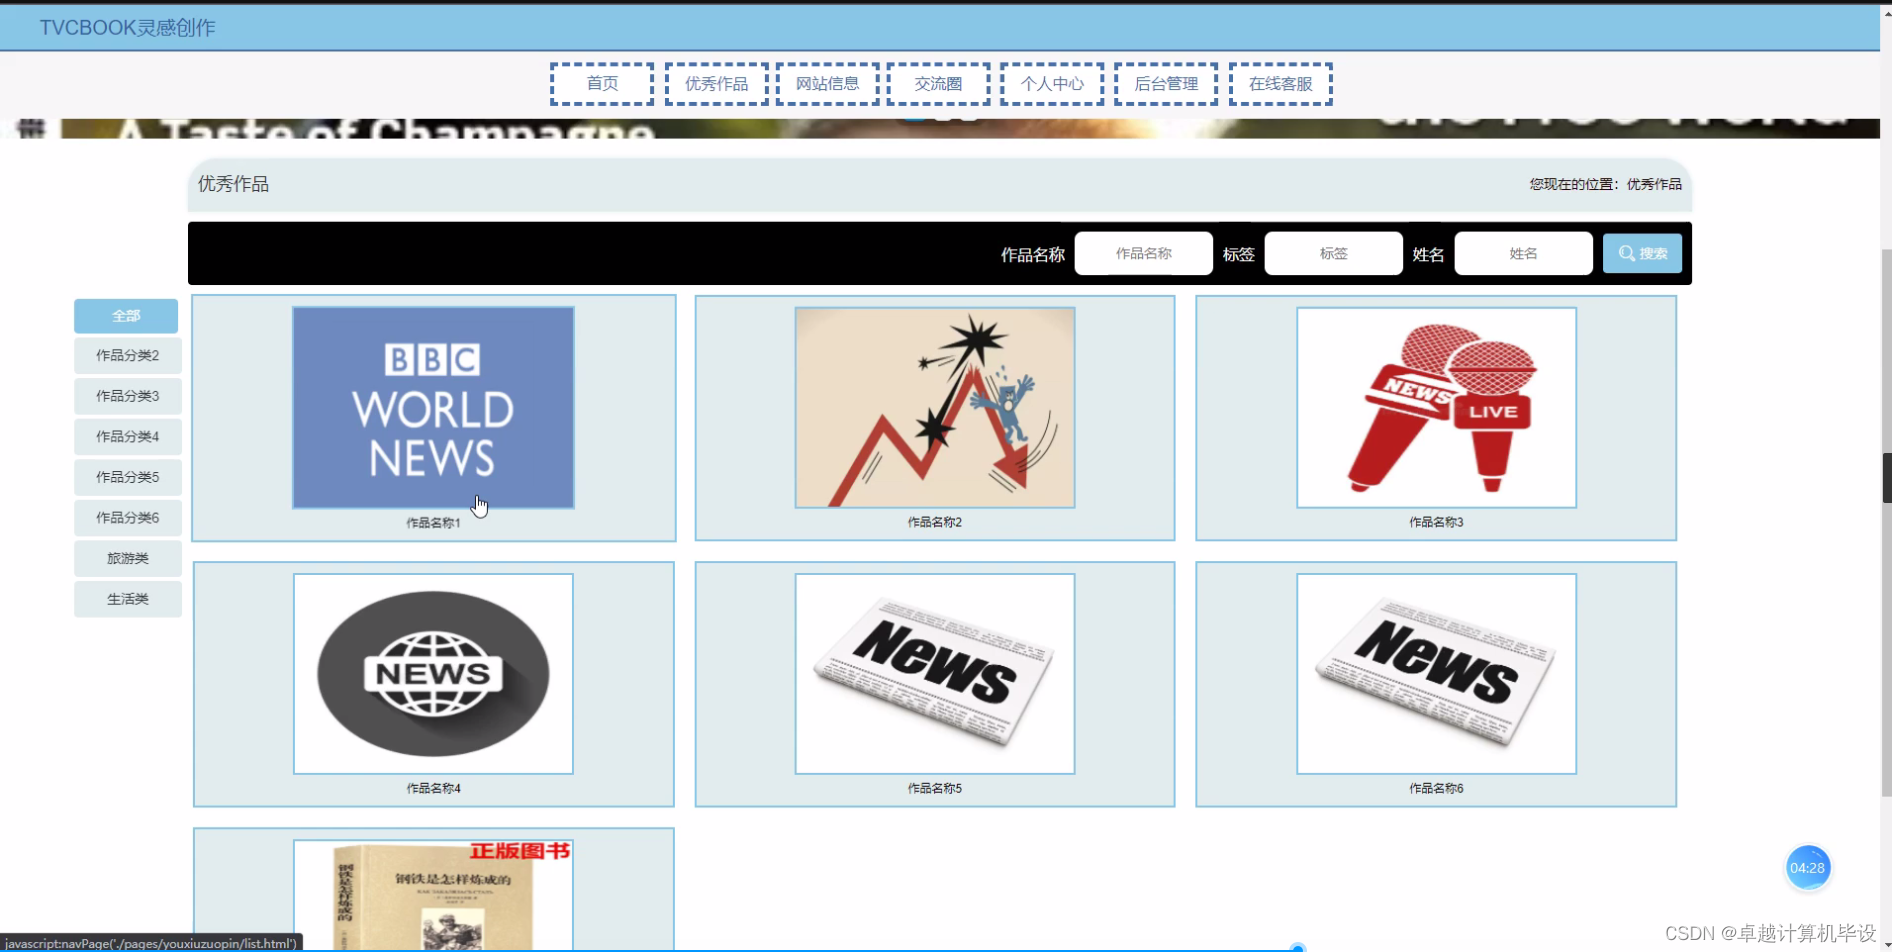Click the carousel banner image strip
This screenshot has height=952, width=1892.
click(x=940, y=129)
